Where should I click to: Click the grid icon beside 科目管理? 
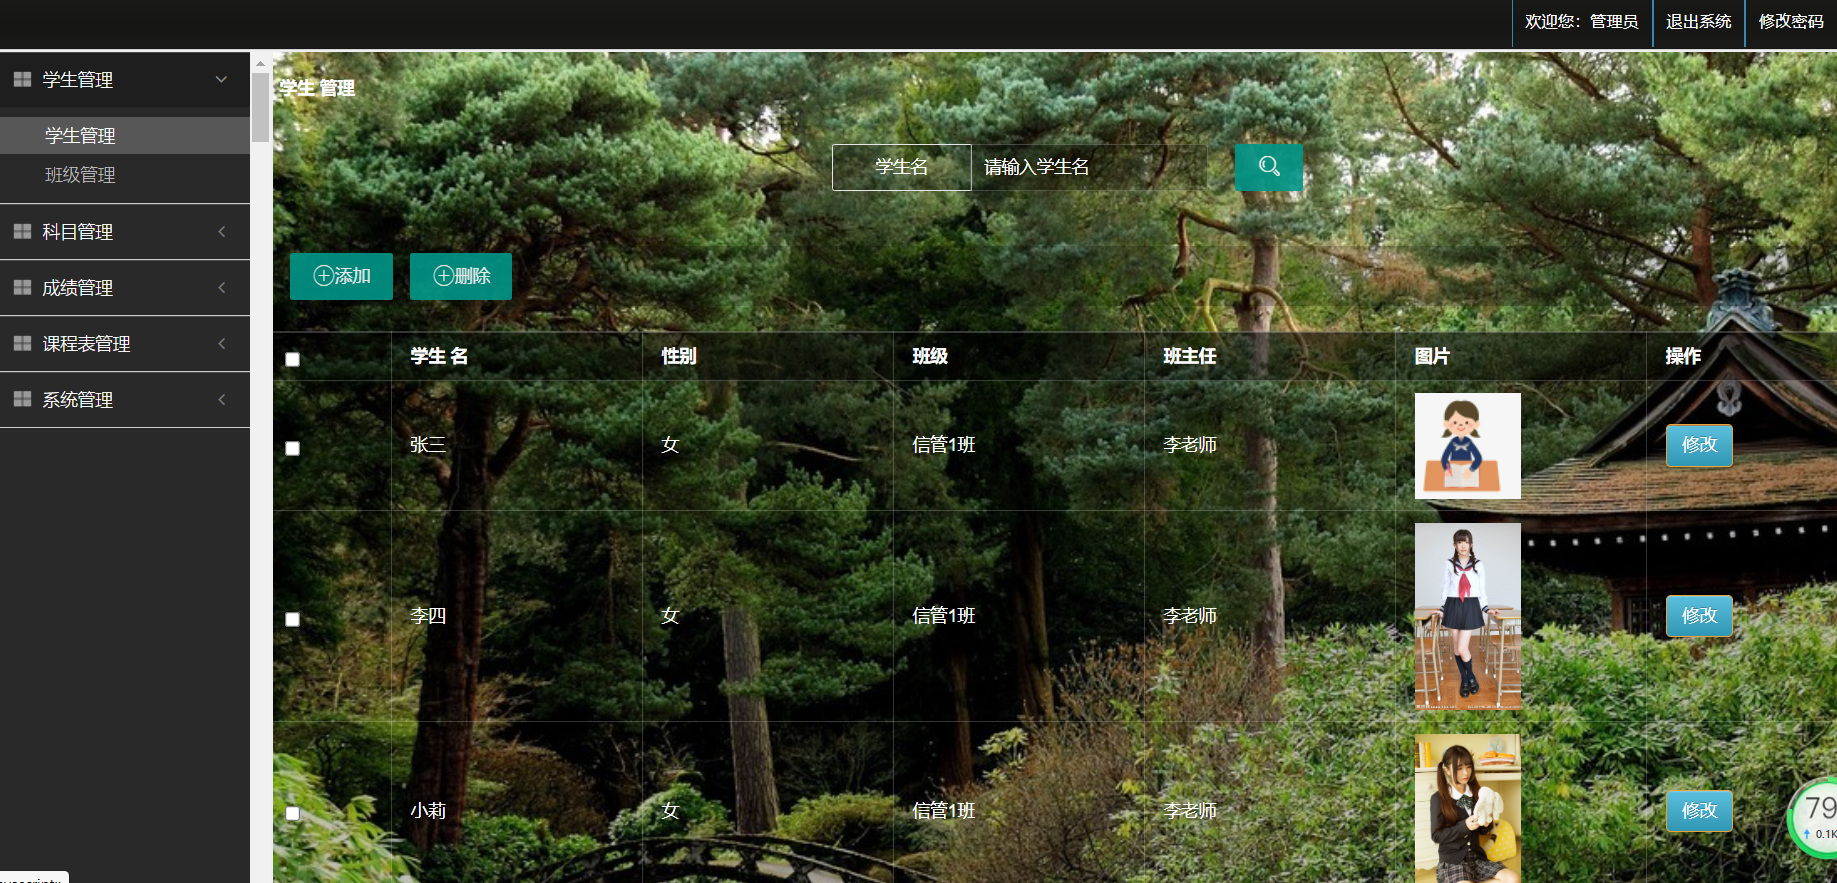[x=22, y=231]
